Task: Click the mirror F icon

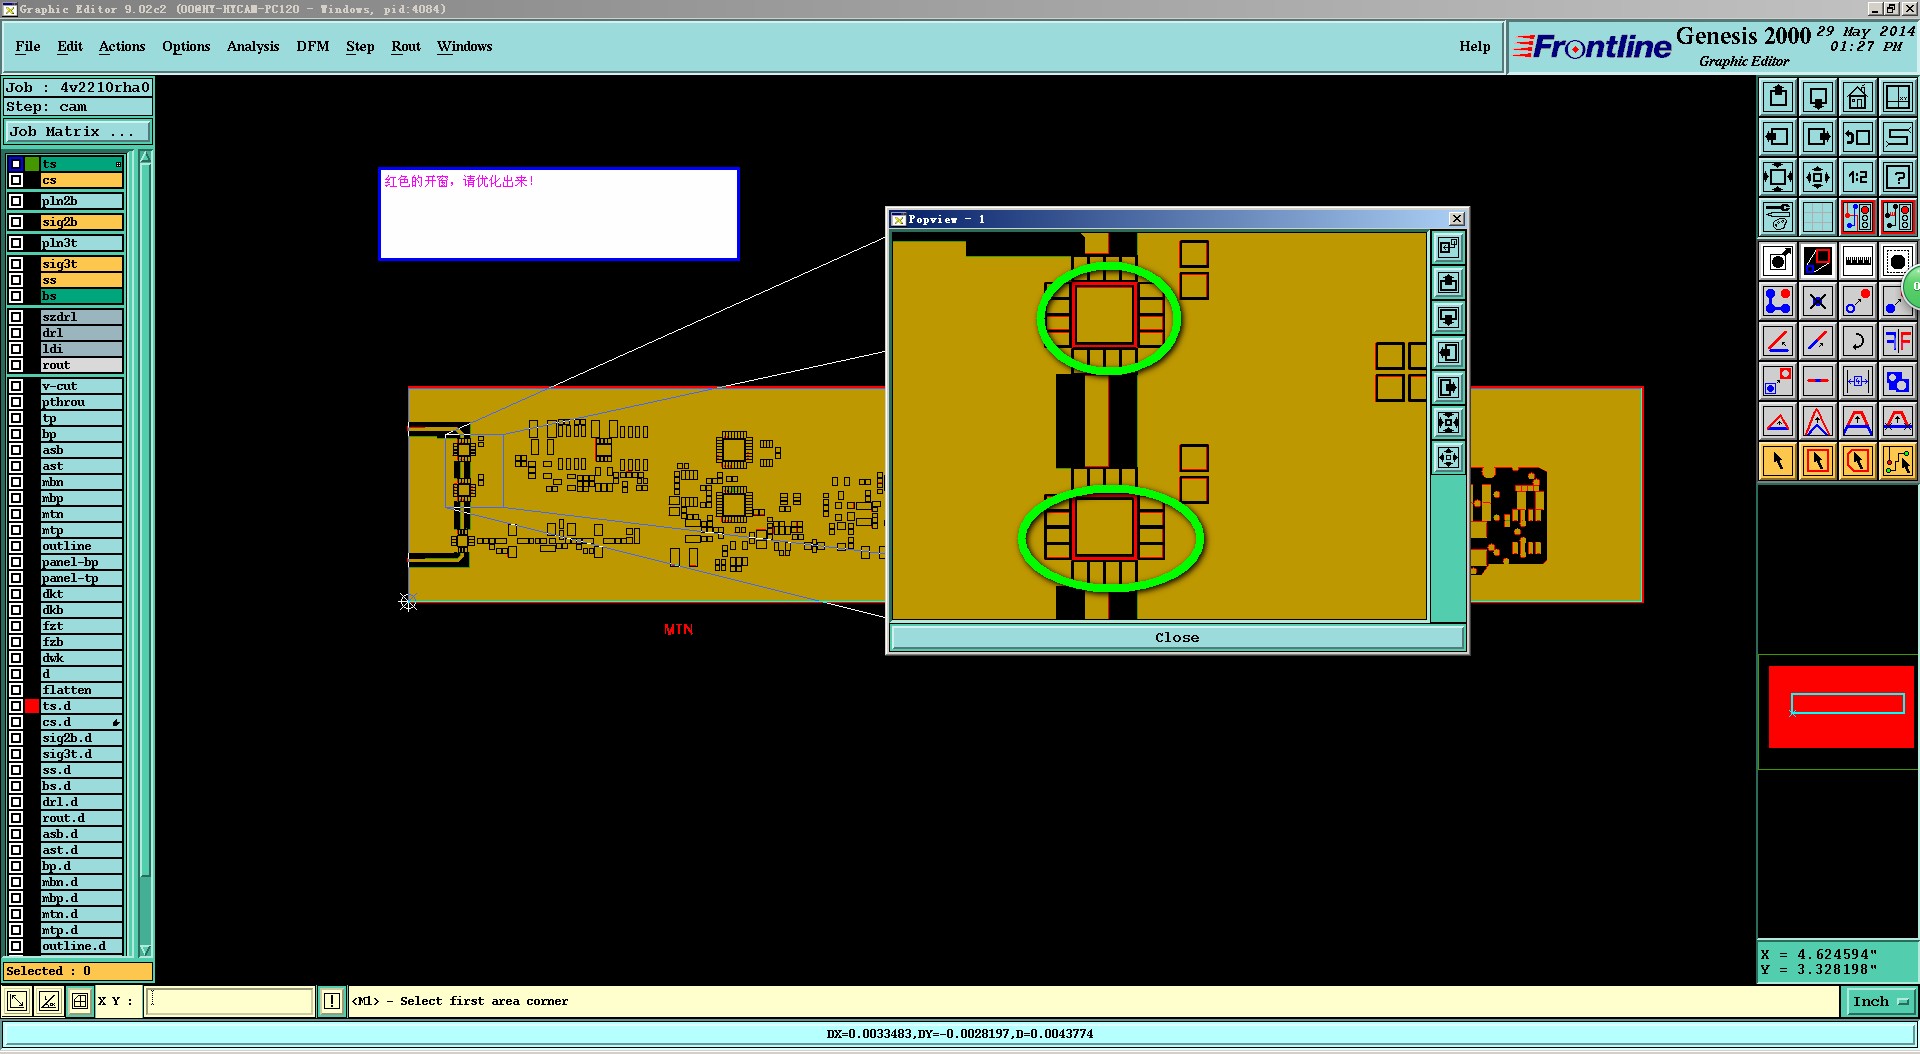Action: tap(1898, 341)
